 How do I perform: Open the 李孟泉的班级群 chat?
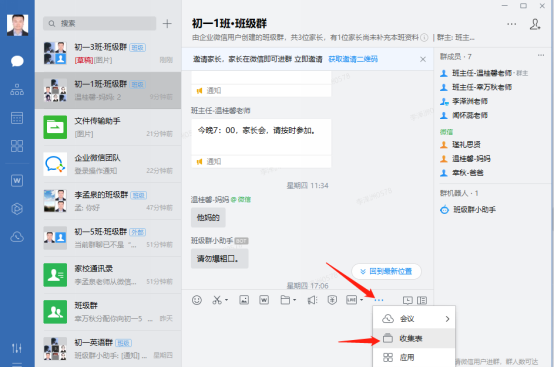pos(108,201)
